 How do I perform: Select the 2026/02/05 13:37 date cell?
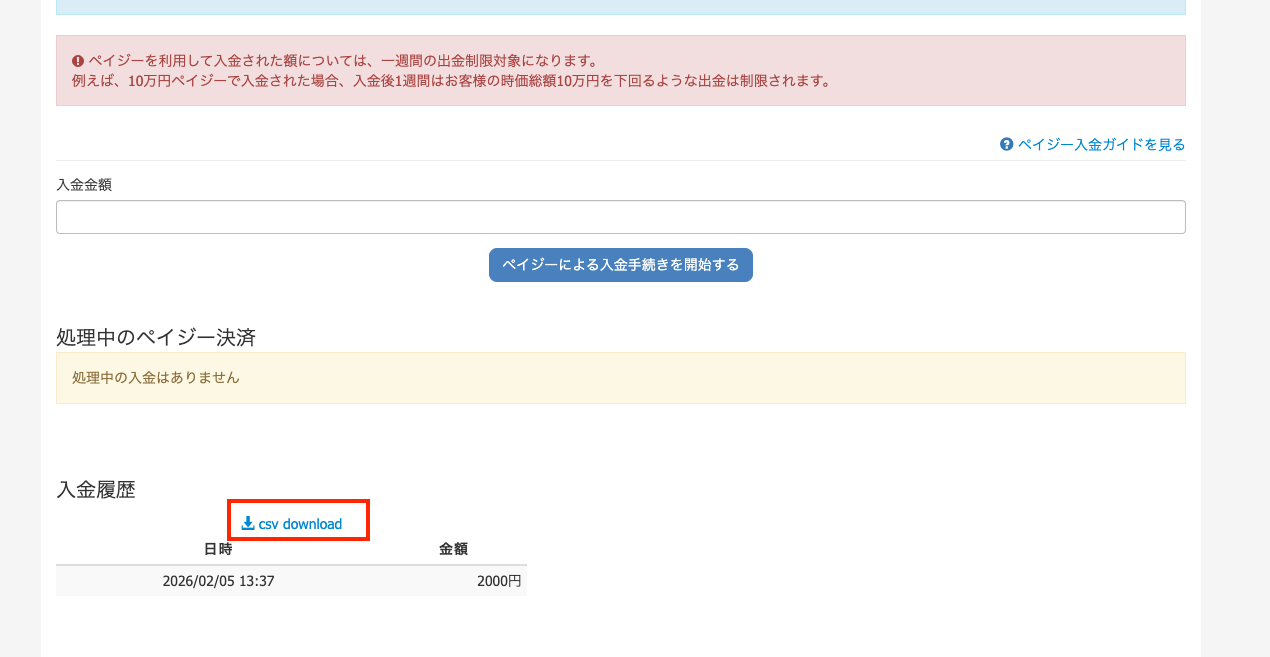pyautogui.click(x=218, y=581)
